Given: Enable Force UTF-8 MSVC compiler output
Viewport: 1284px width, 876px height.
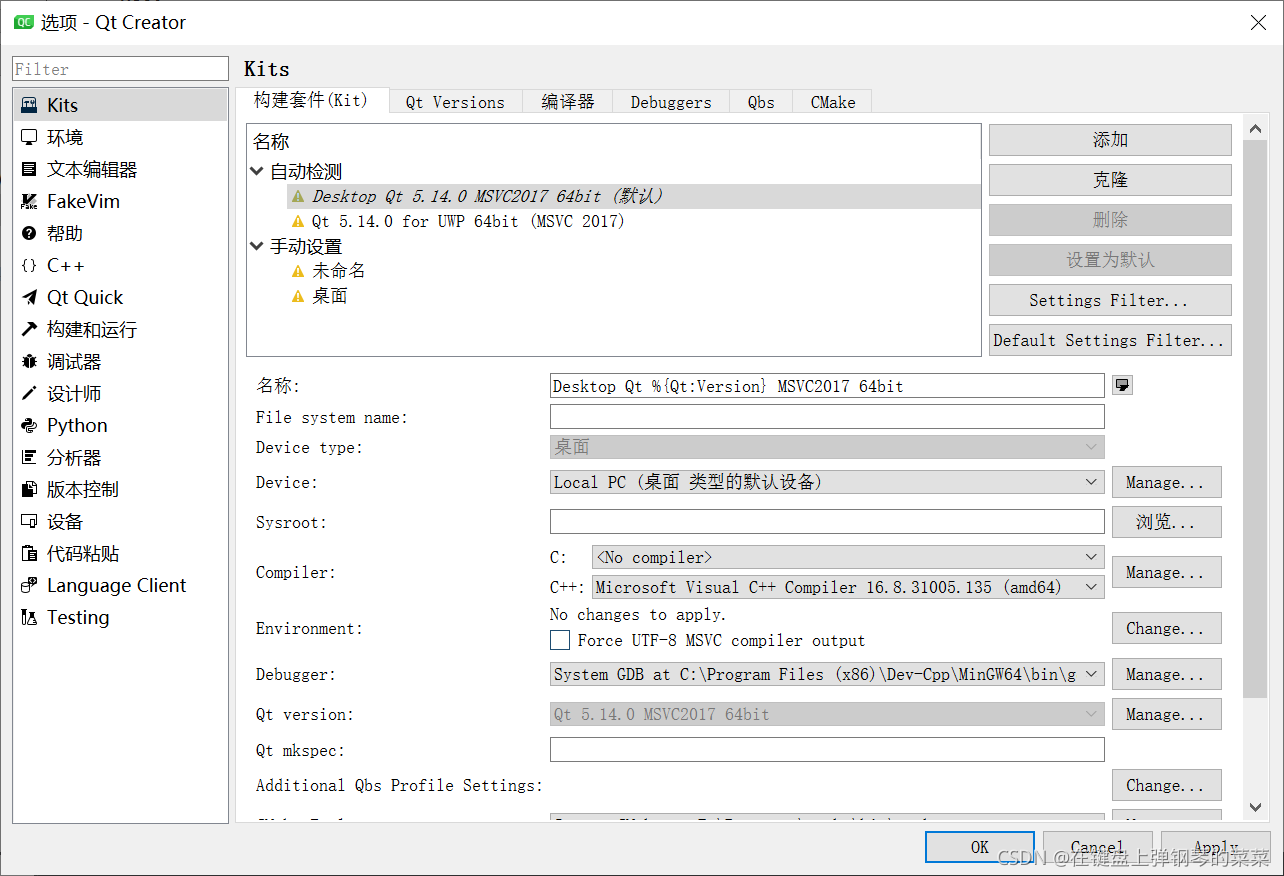Looking at the screenshot, I should (x=560, y=640).
